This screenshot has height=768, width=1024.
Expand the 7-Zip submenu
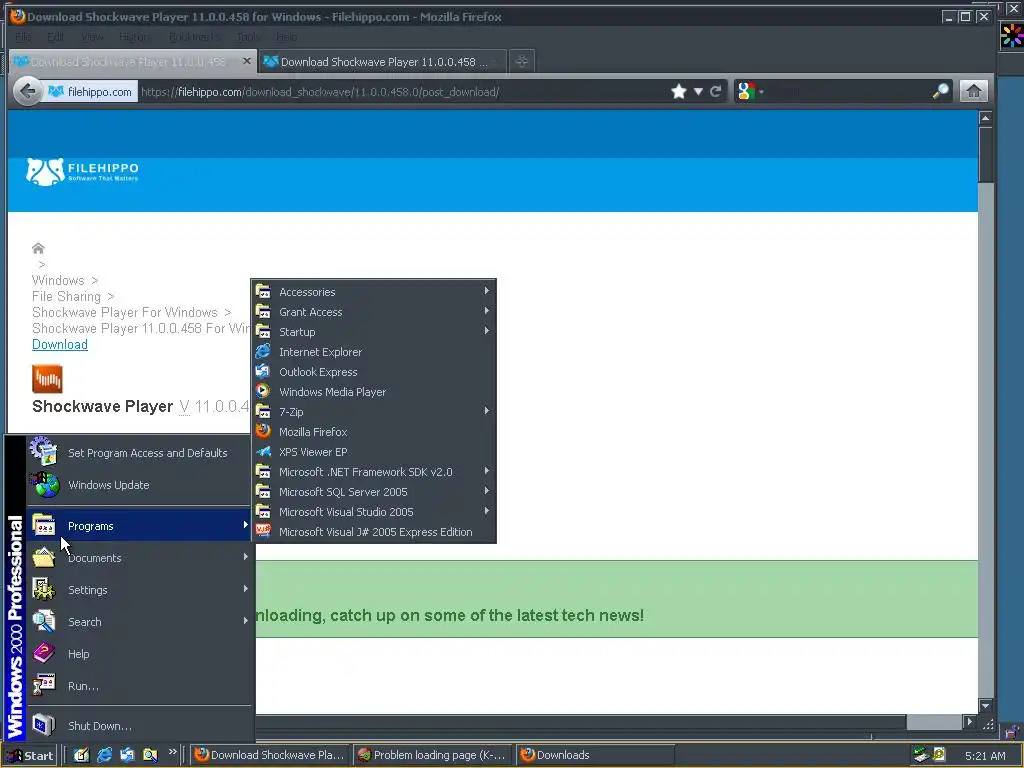374,412
